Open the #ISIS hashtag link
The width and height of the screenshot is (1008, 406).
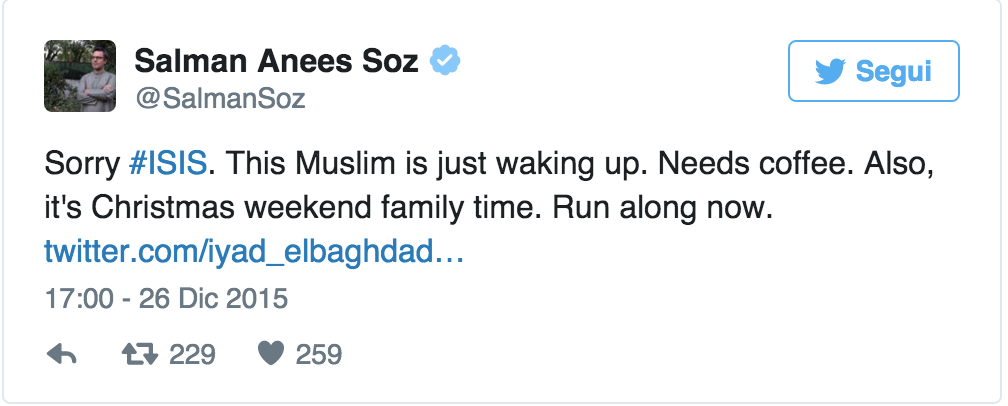[169, 164]
